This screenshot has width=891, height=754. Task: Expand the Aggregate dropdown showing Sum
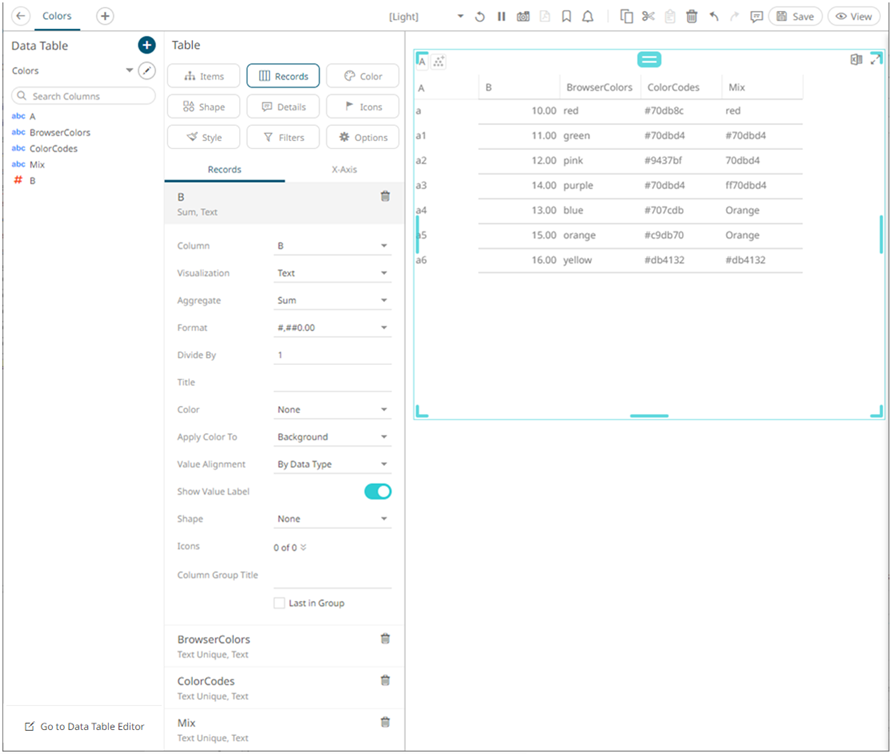[x=332, y=300]
